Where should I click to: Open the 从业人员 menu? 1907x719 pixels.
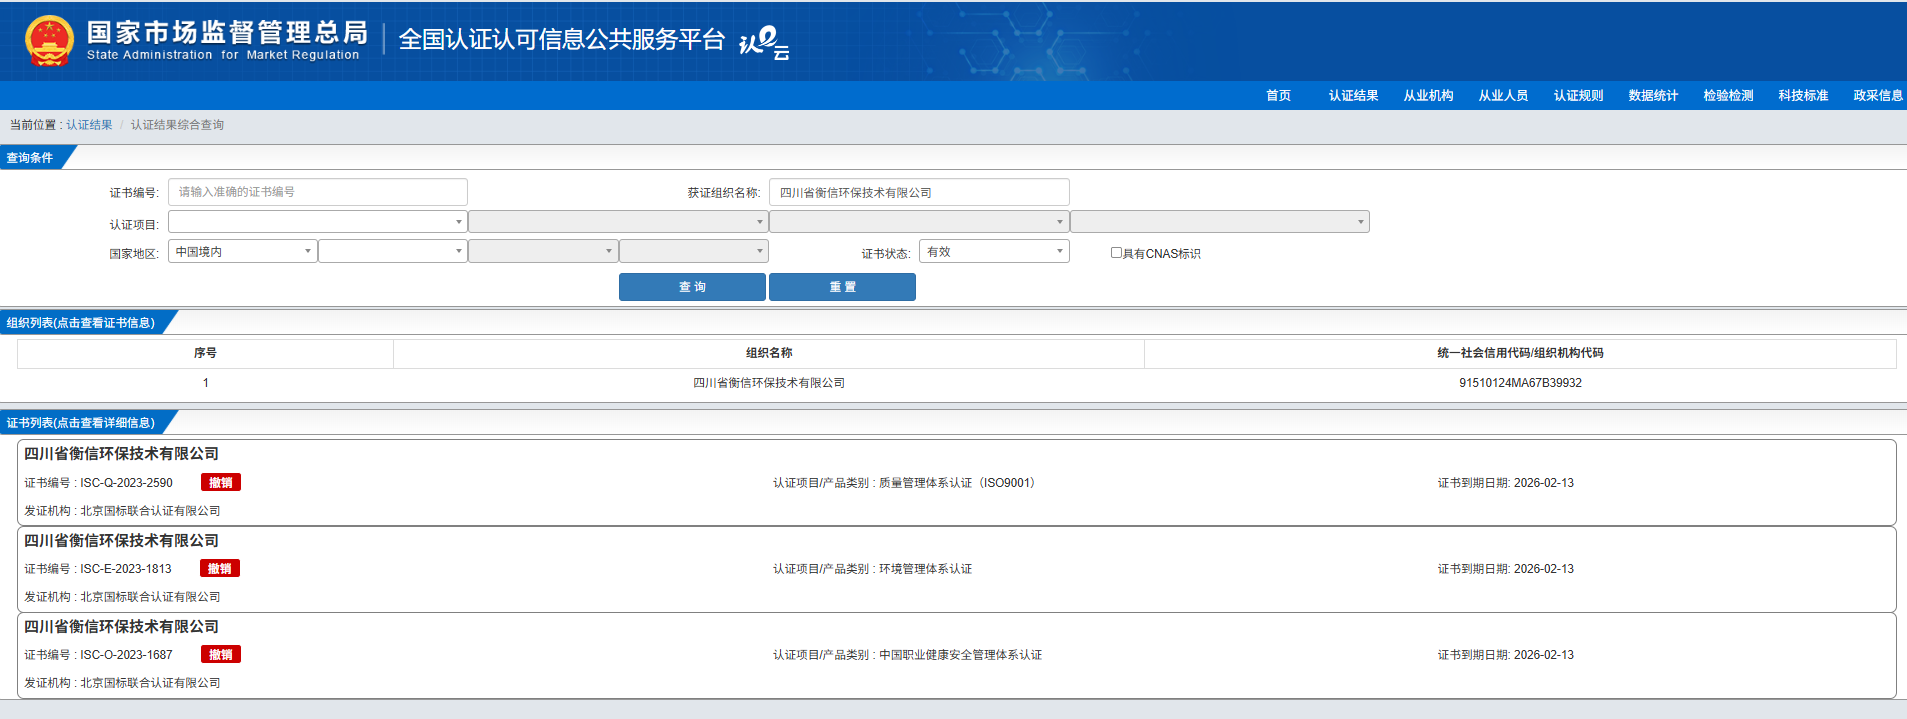1503,96
